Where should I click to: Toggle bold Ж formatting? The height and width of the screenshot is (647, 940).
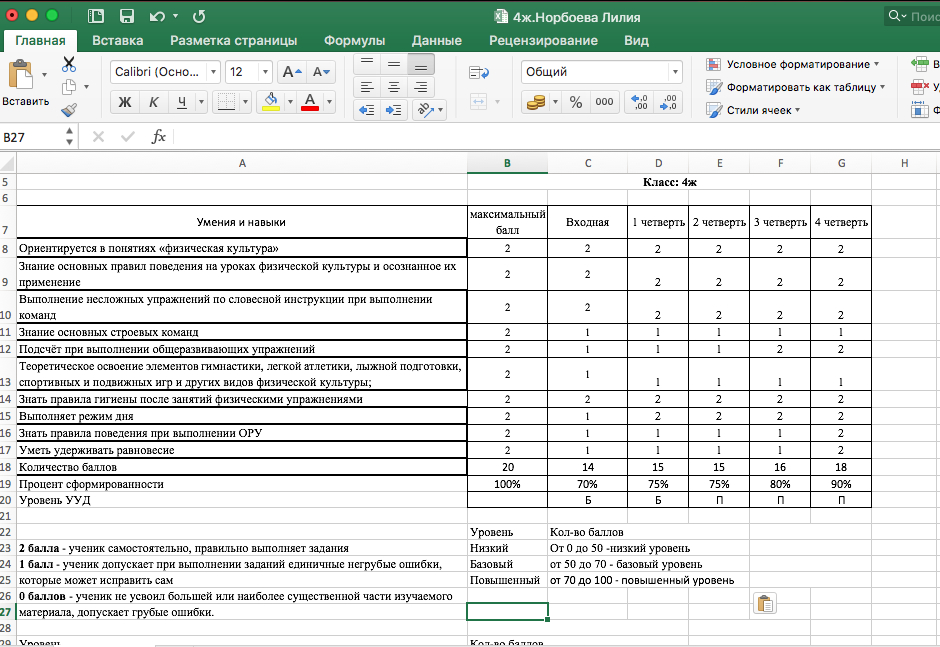(x=125, y=103)
